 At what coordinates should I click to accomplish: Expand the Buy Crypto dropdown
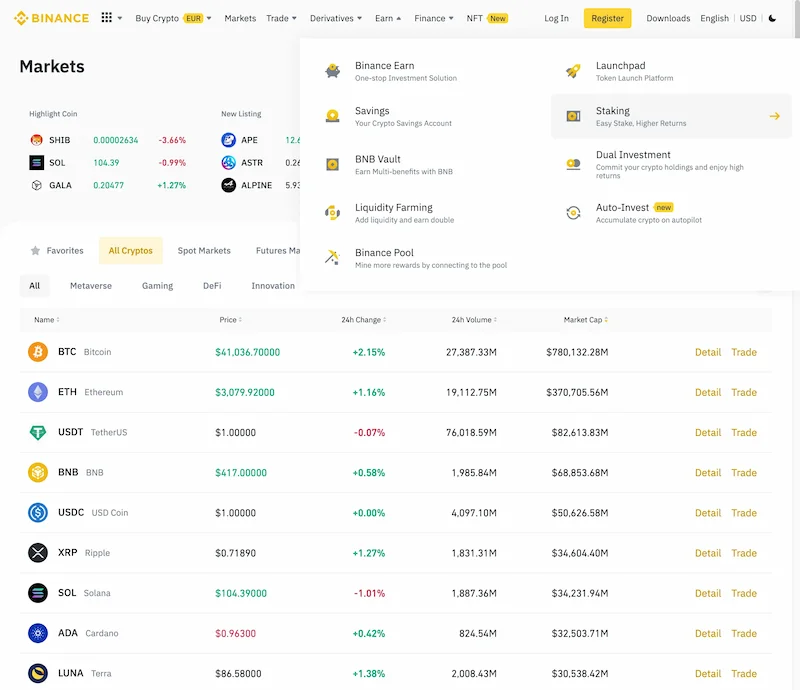coord(173,18)
